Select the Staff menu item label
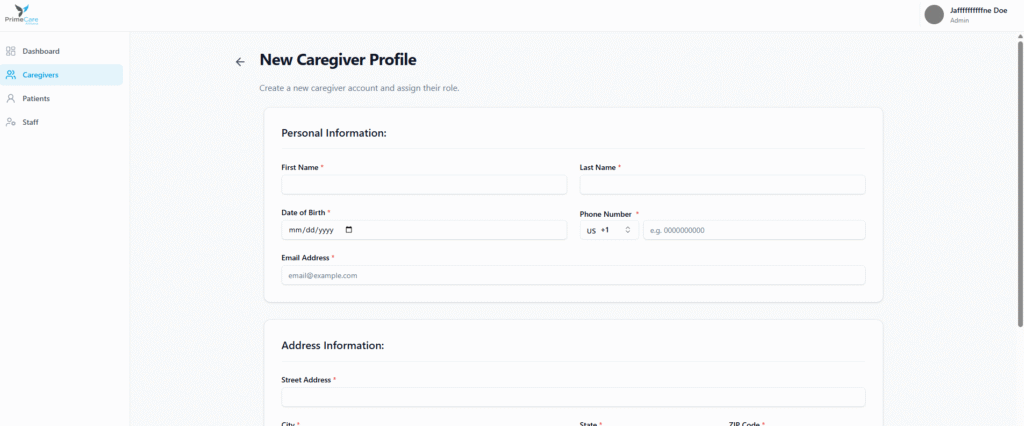This screenshot has width=1024, height=426. (x=31, y=122)
